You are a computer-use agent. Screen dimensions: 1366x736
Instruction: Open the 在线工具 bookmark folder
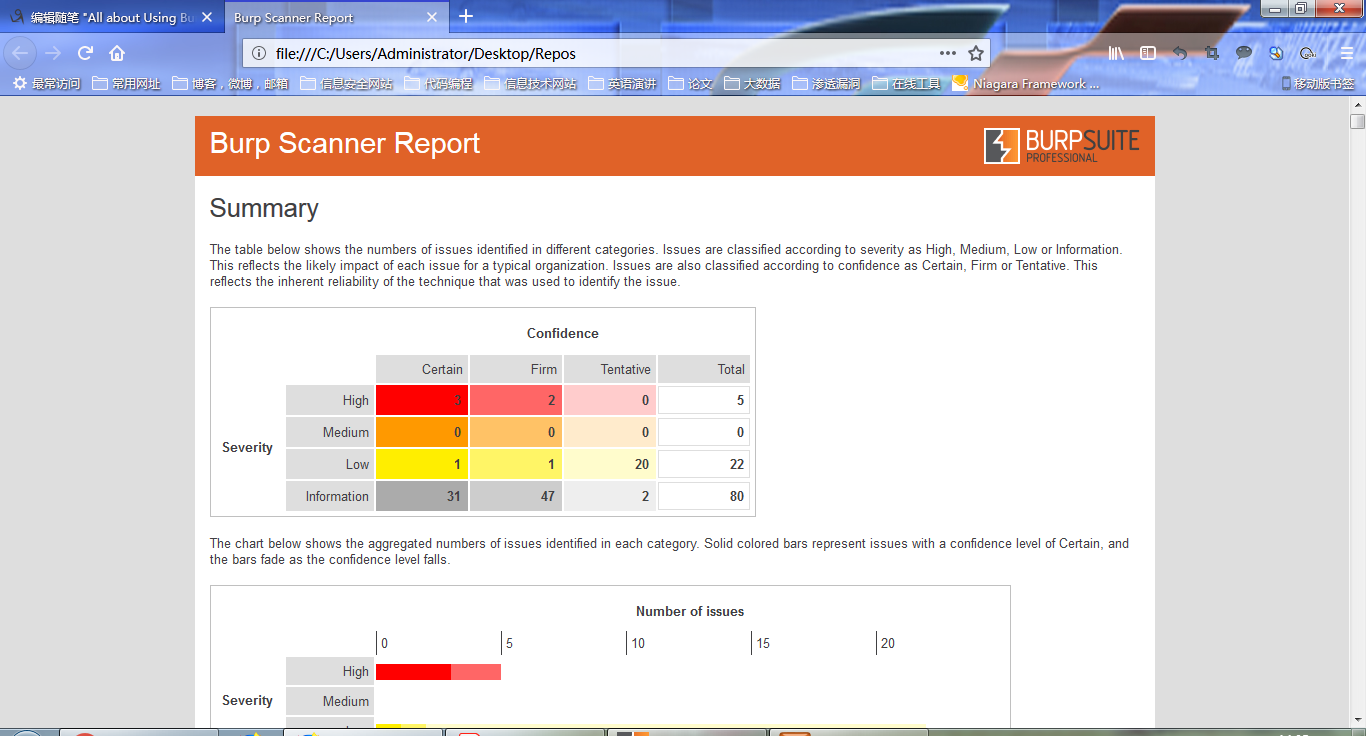(906, 84)
